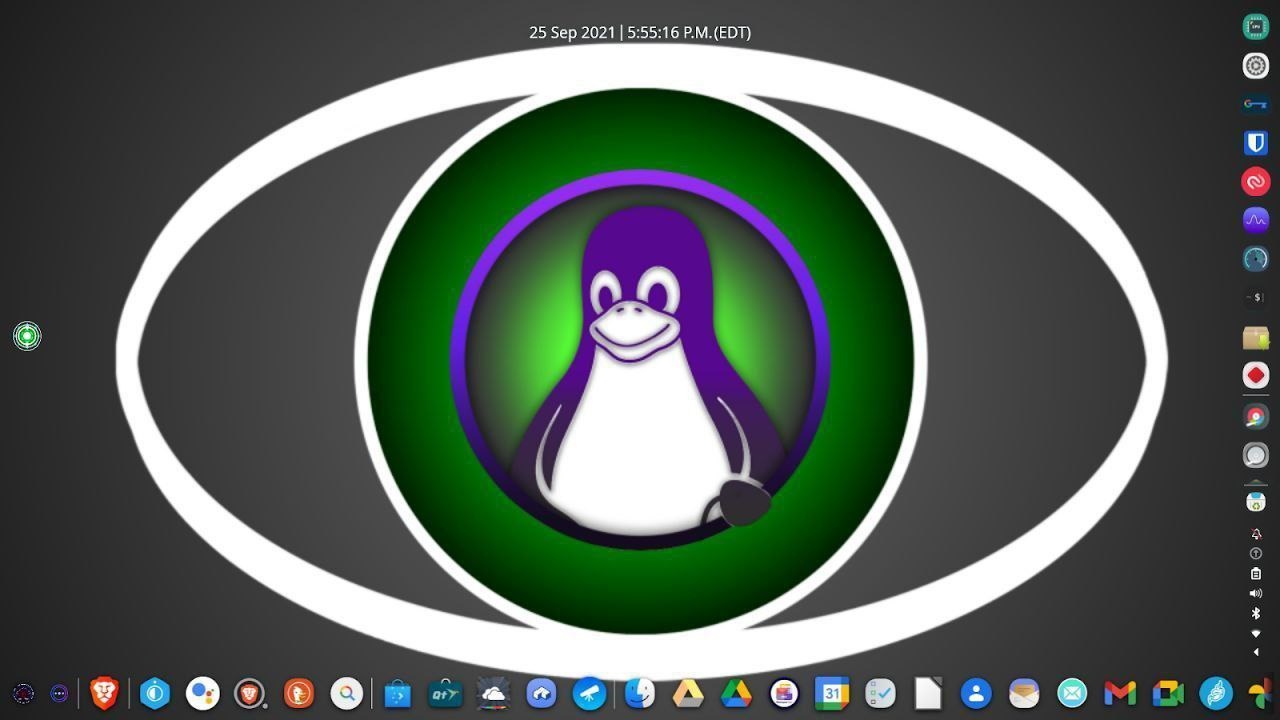Open the Chrome-style icon in the side panel

tap(1256, 417)
